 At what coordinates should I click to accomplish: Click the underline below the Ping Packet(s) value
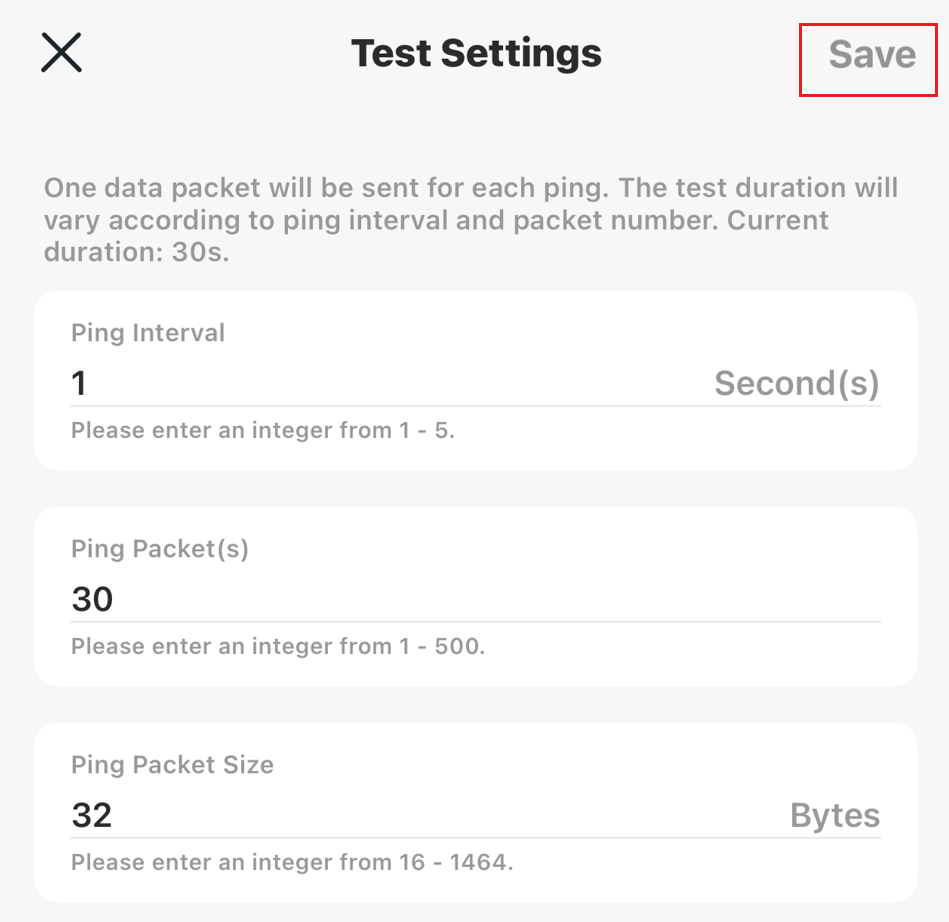pyautogui.click(x=476, y=621)
